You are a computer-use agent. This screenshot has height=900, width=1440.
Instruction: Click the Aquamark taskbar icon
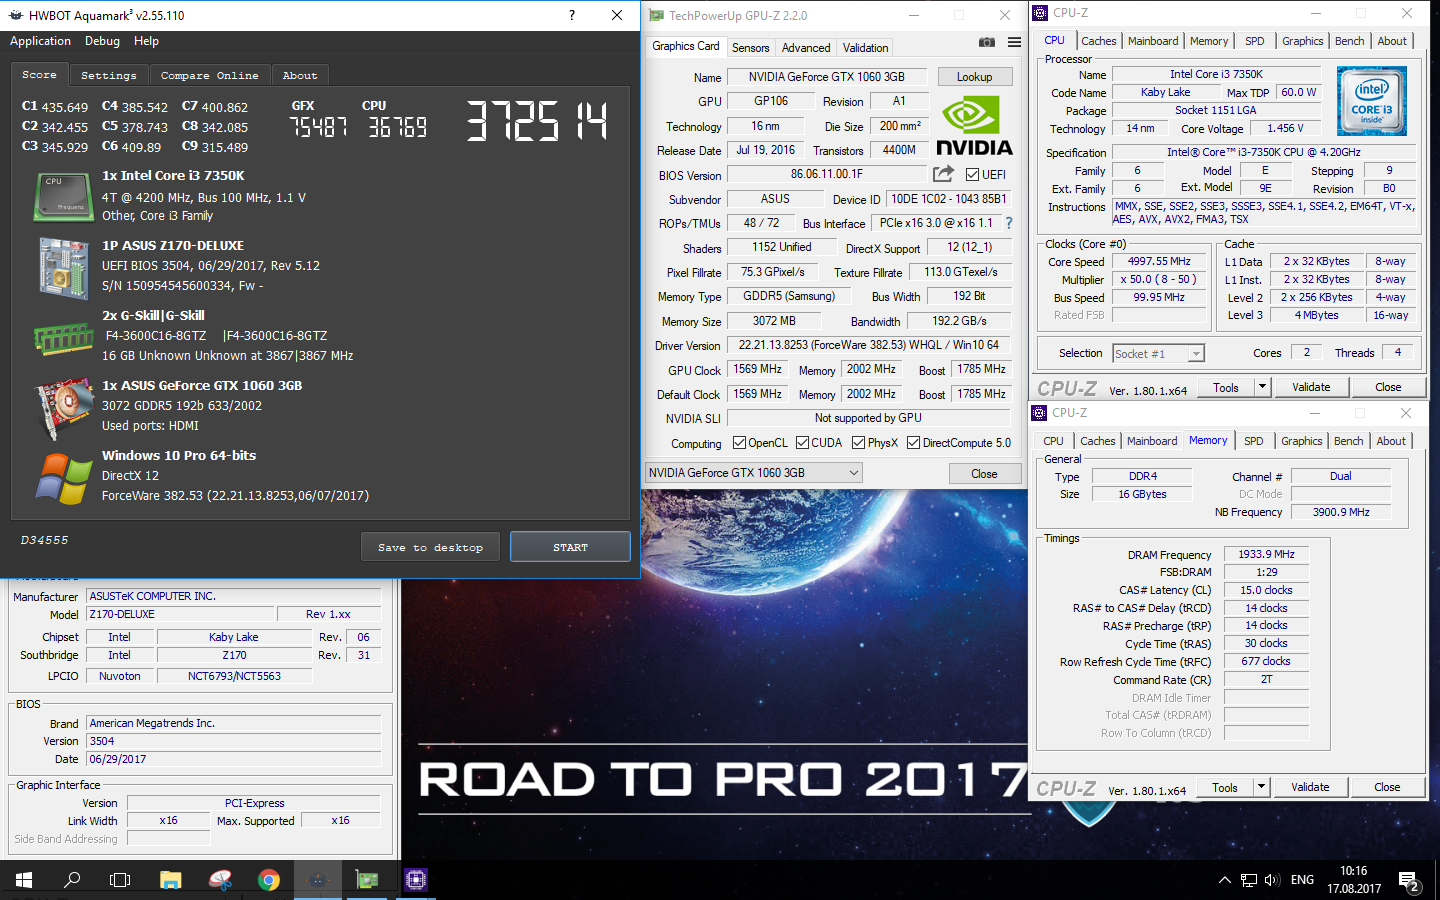coord(318,880)
